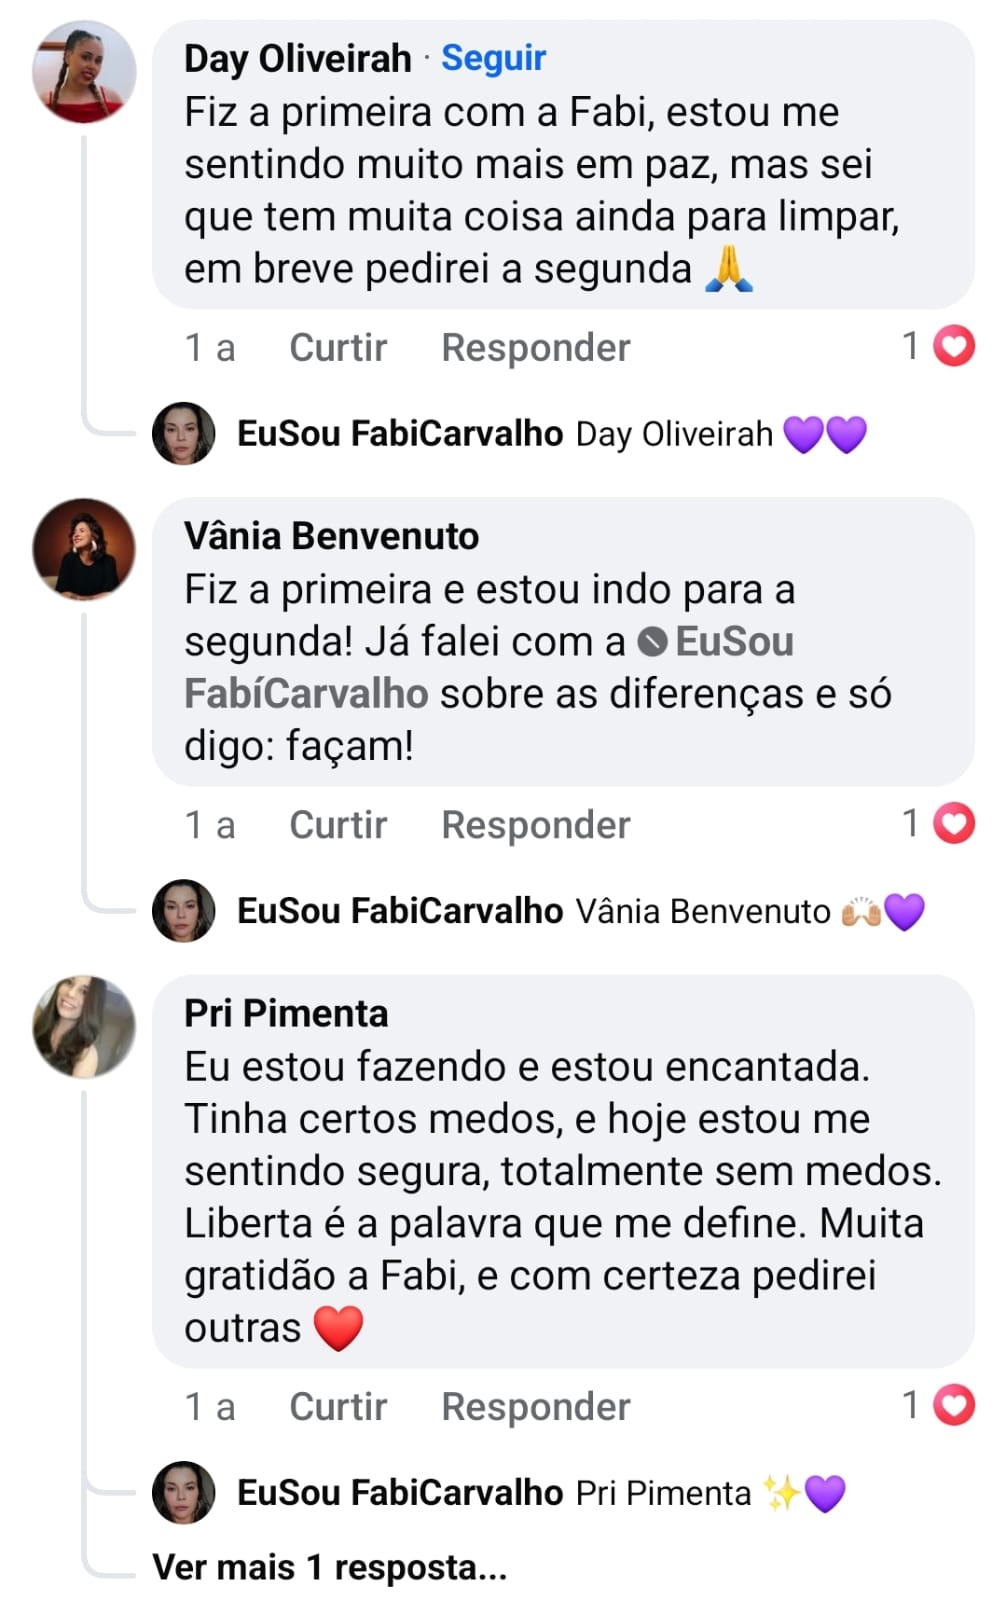This screenshot has width=1006, height=1600.
Task: Toggle Curtir on Day Oliveirah's comment
Action: (337, 348)
